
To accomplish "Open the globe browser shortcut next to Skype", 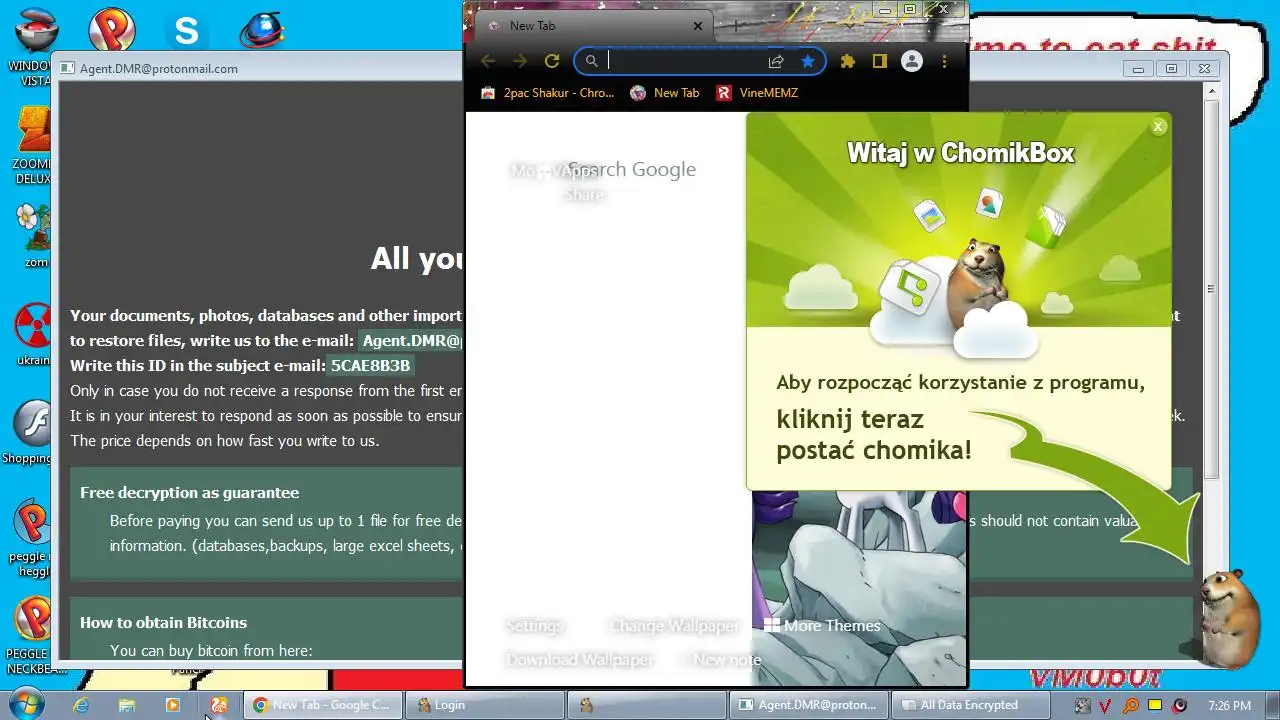I will [261, 30].
